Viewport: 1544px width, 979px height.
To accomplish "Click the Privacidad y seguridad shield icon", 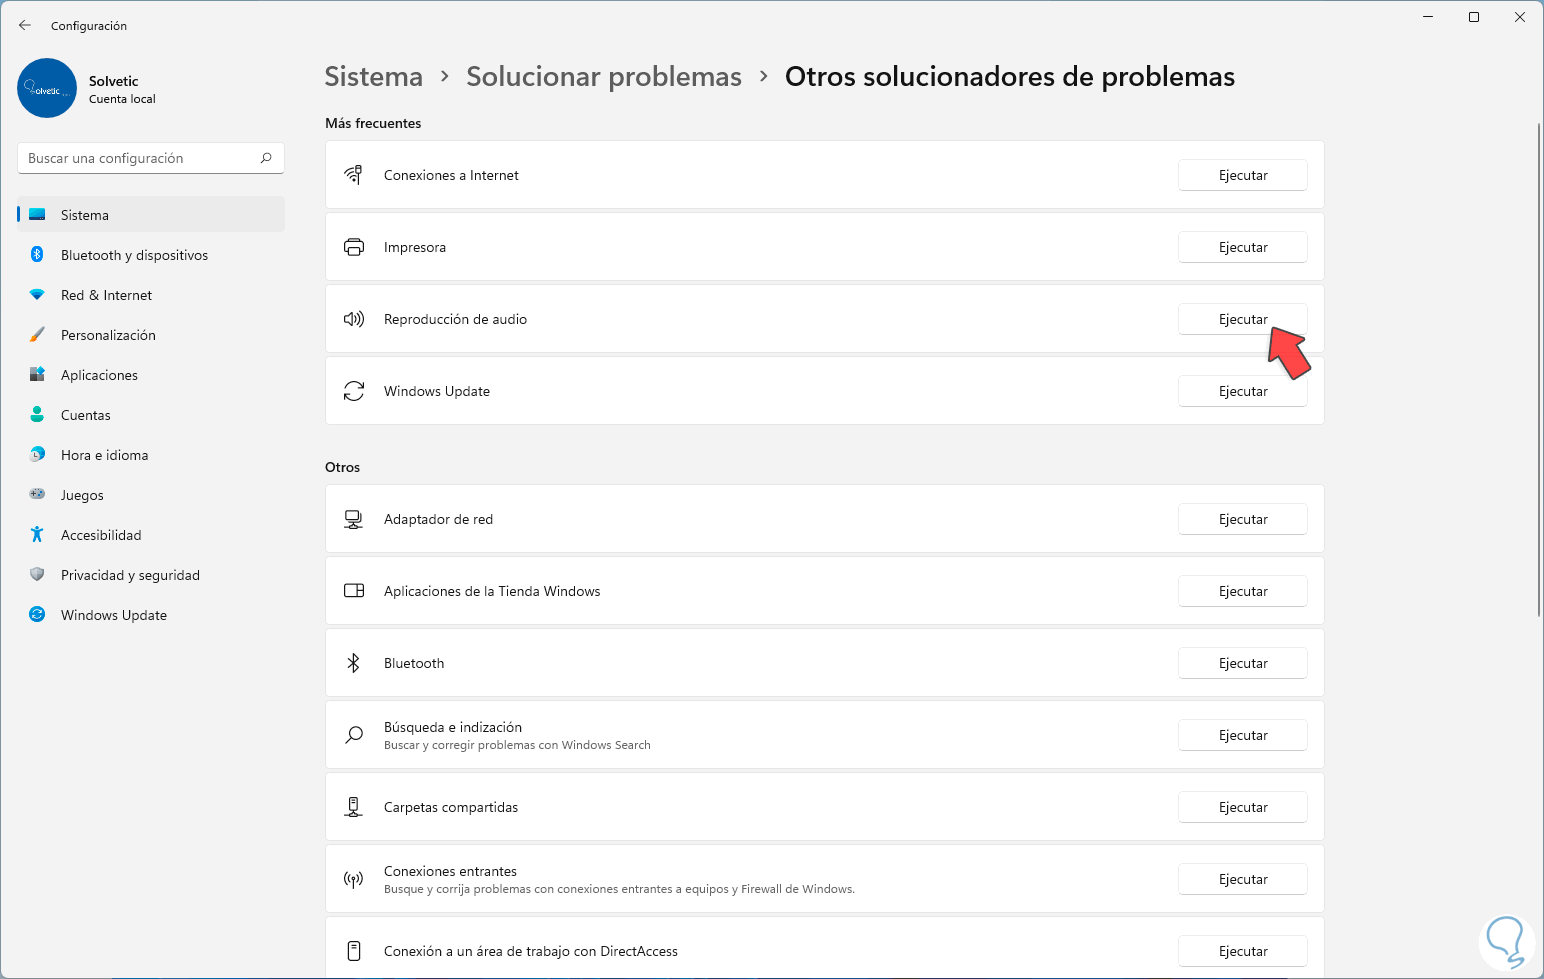I will [37, 575].
